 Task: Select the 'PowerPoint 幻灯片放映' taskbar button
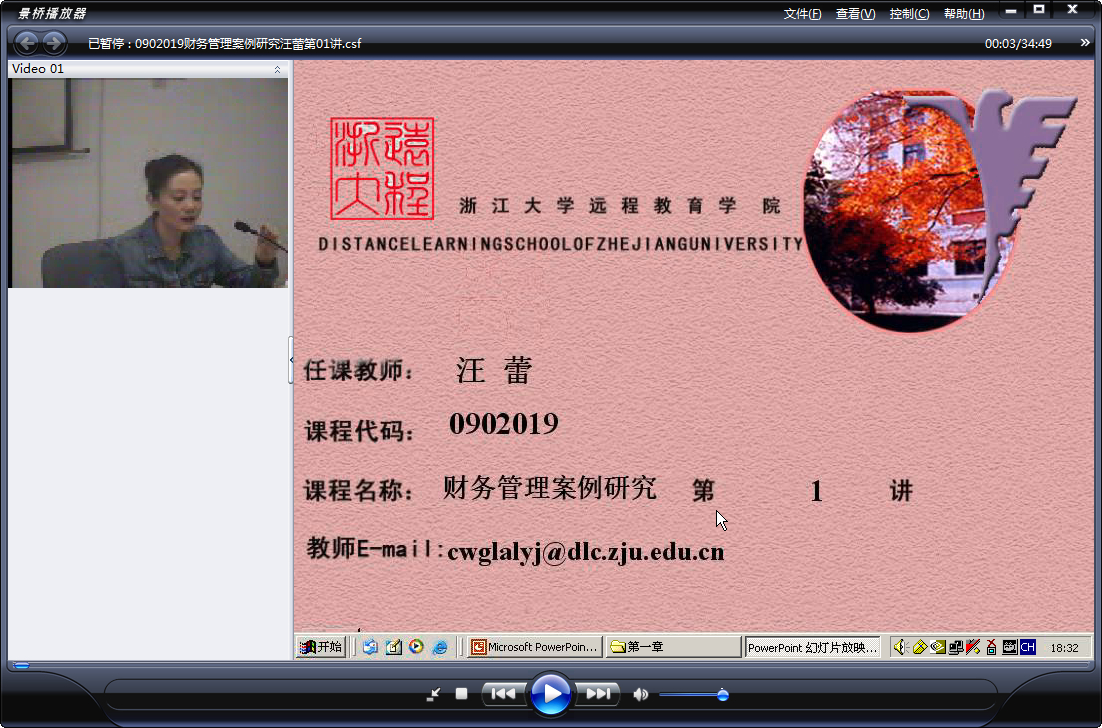[812, 647]
